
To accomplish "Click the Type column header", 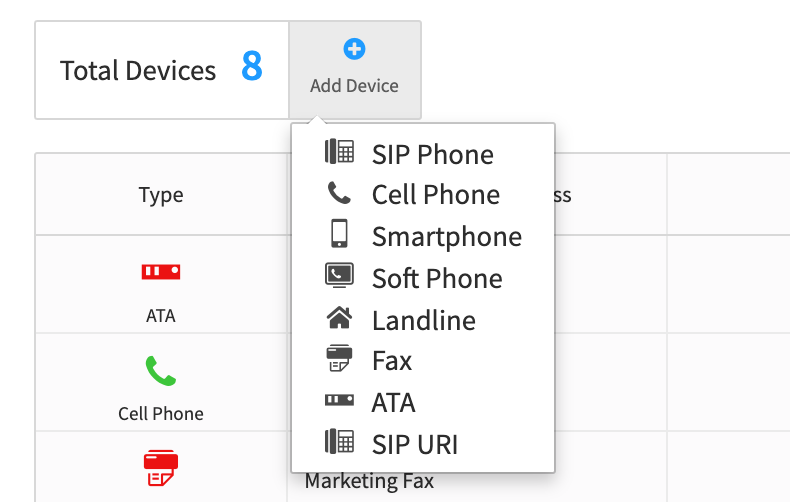I will pos(161,195).
